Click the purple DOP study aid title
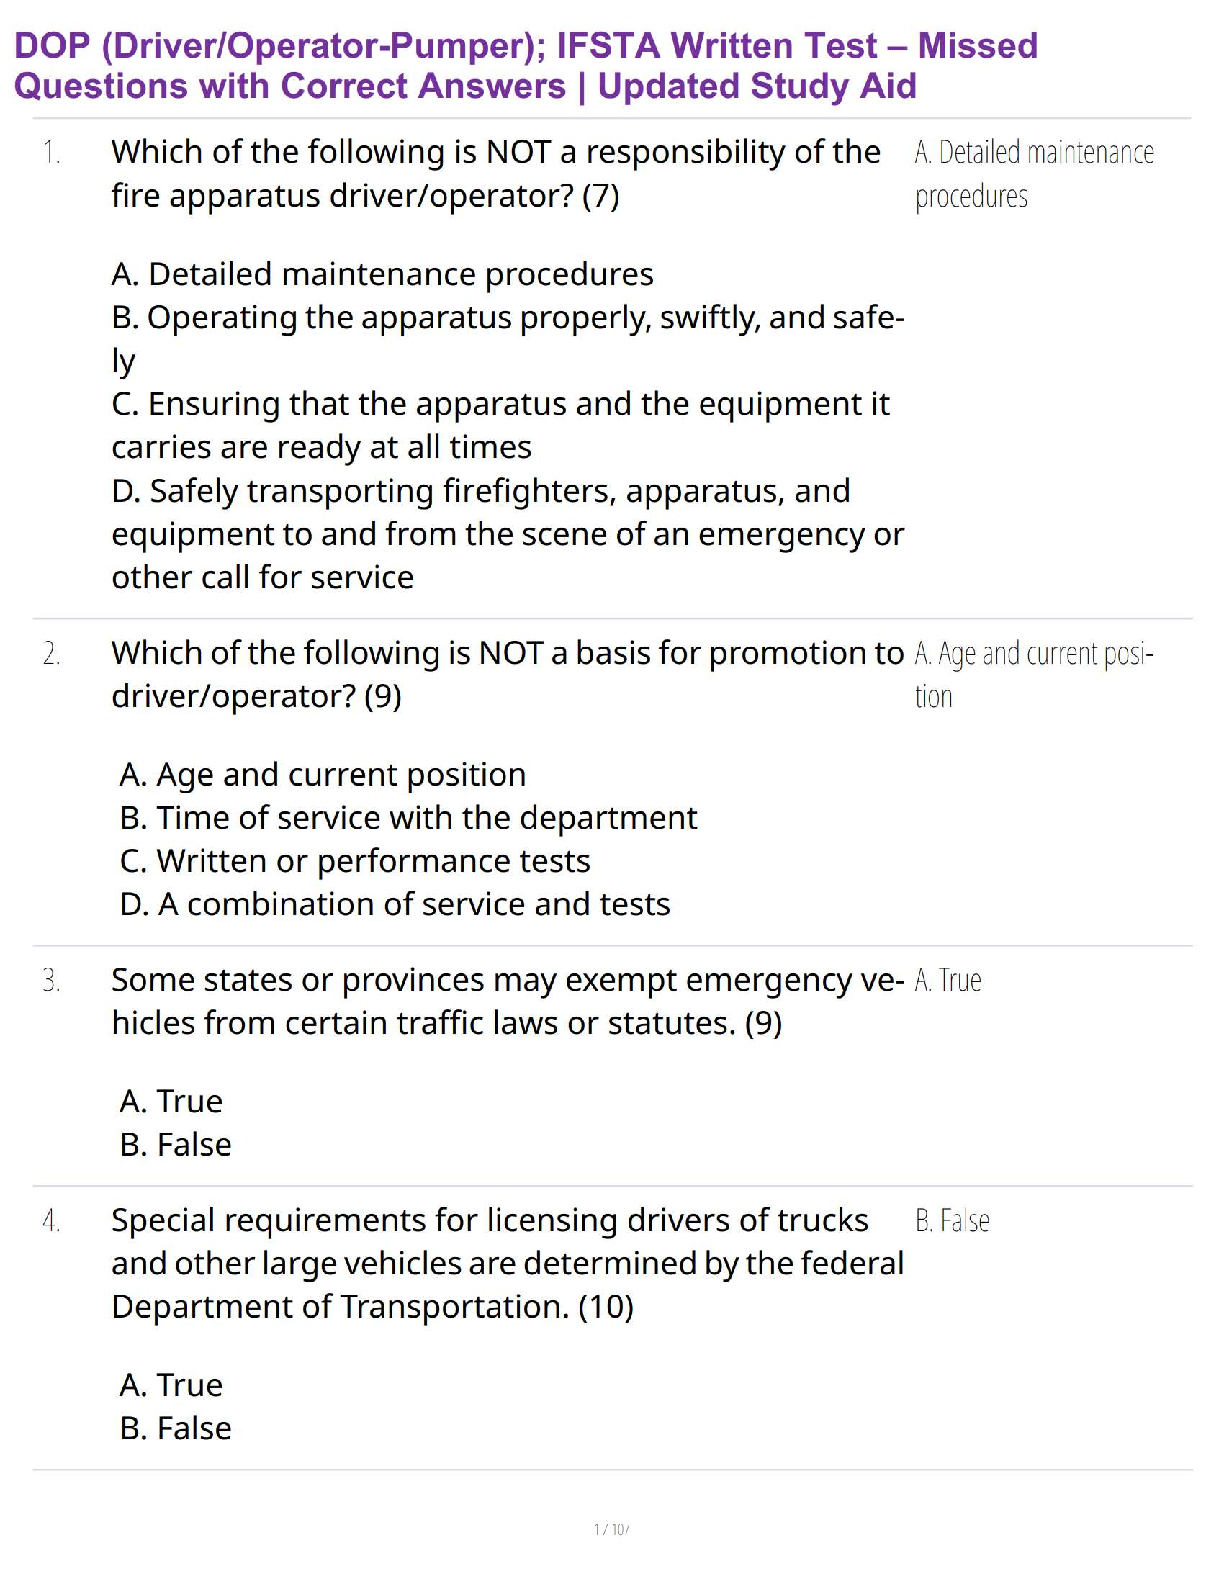1224x1584 pixels. point(526,66)
